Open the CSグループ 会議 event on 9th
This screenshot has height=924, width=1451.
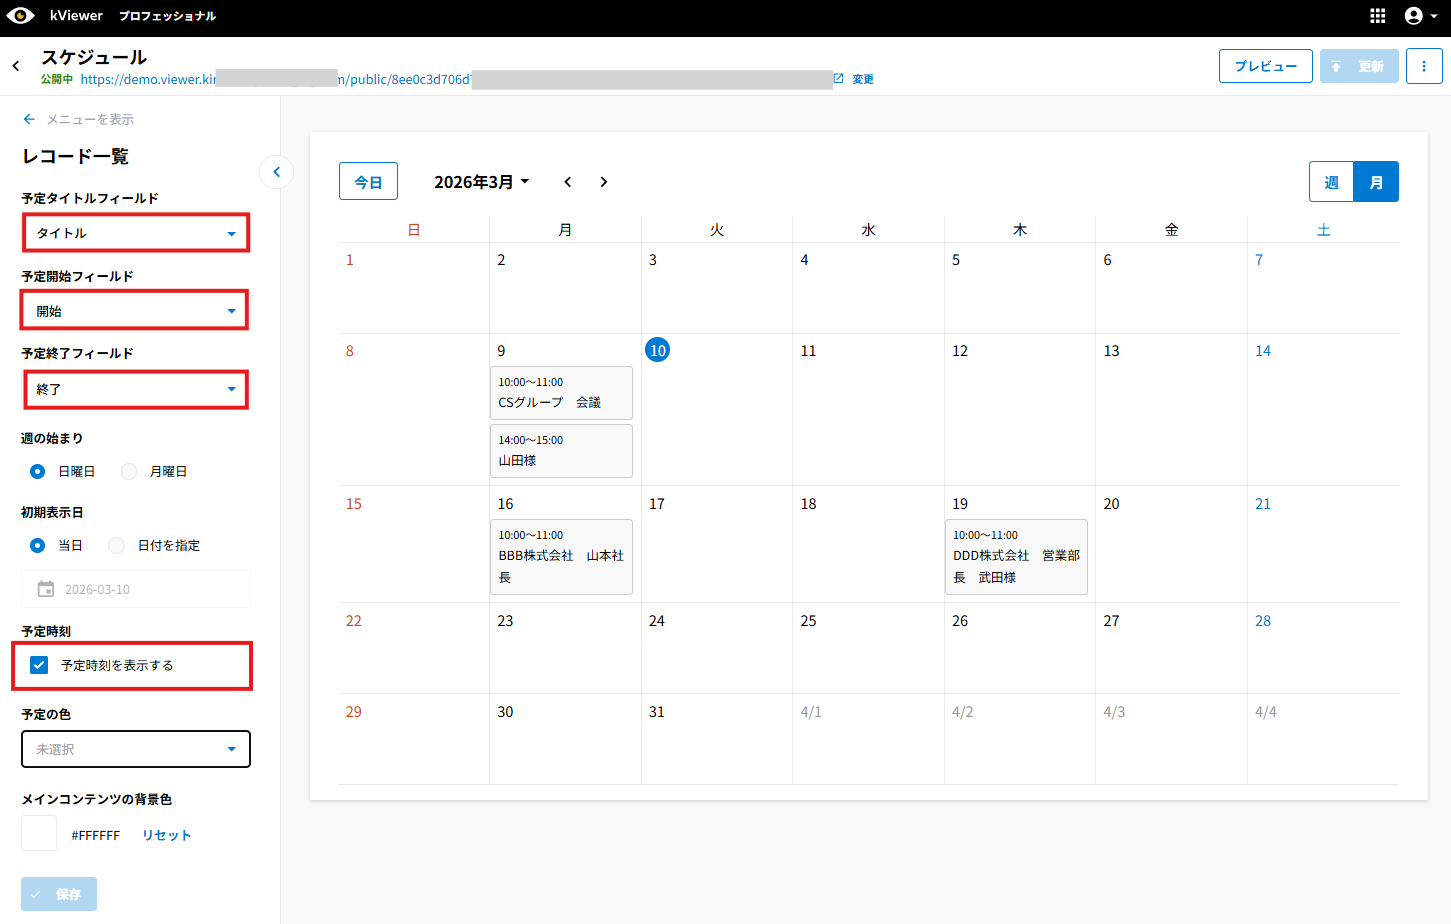[x=560, y=393]
